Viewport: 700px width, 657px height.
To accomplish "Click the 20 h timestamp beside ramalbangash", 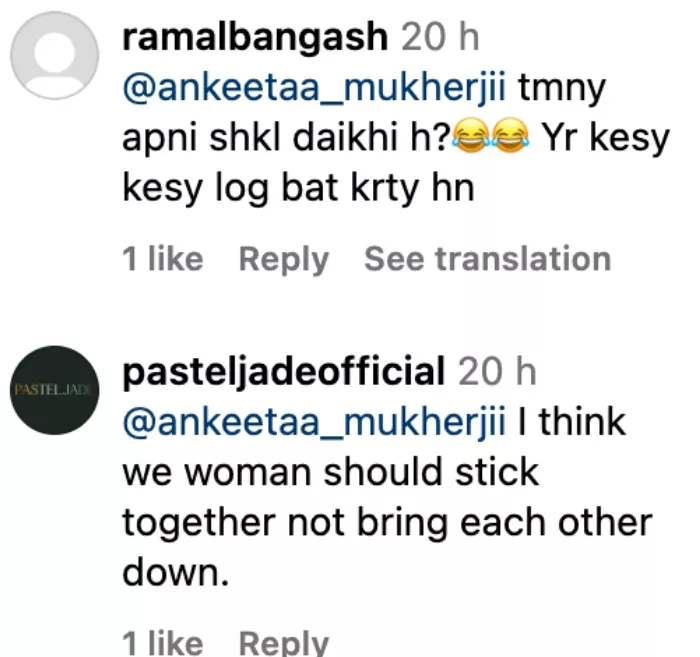I will 440,38.
